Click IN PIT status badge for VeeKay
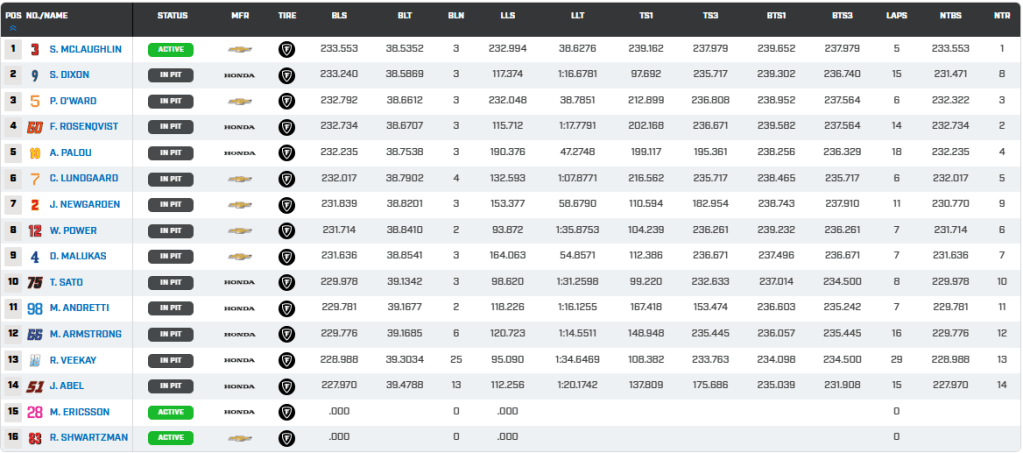Viewport: 1023px width, 453px height. [x=170, y=360]
